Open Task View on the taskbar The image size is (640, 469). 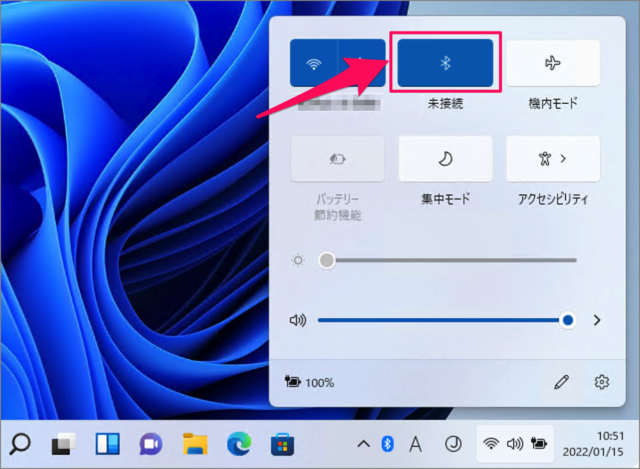coord(63,444)
